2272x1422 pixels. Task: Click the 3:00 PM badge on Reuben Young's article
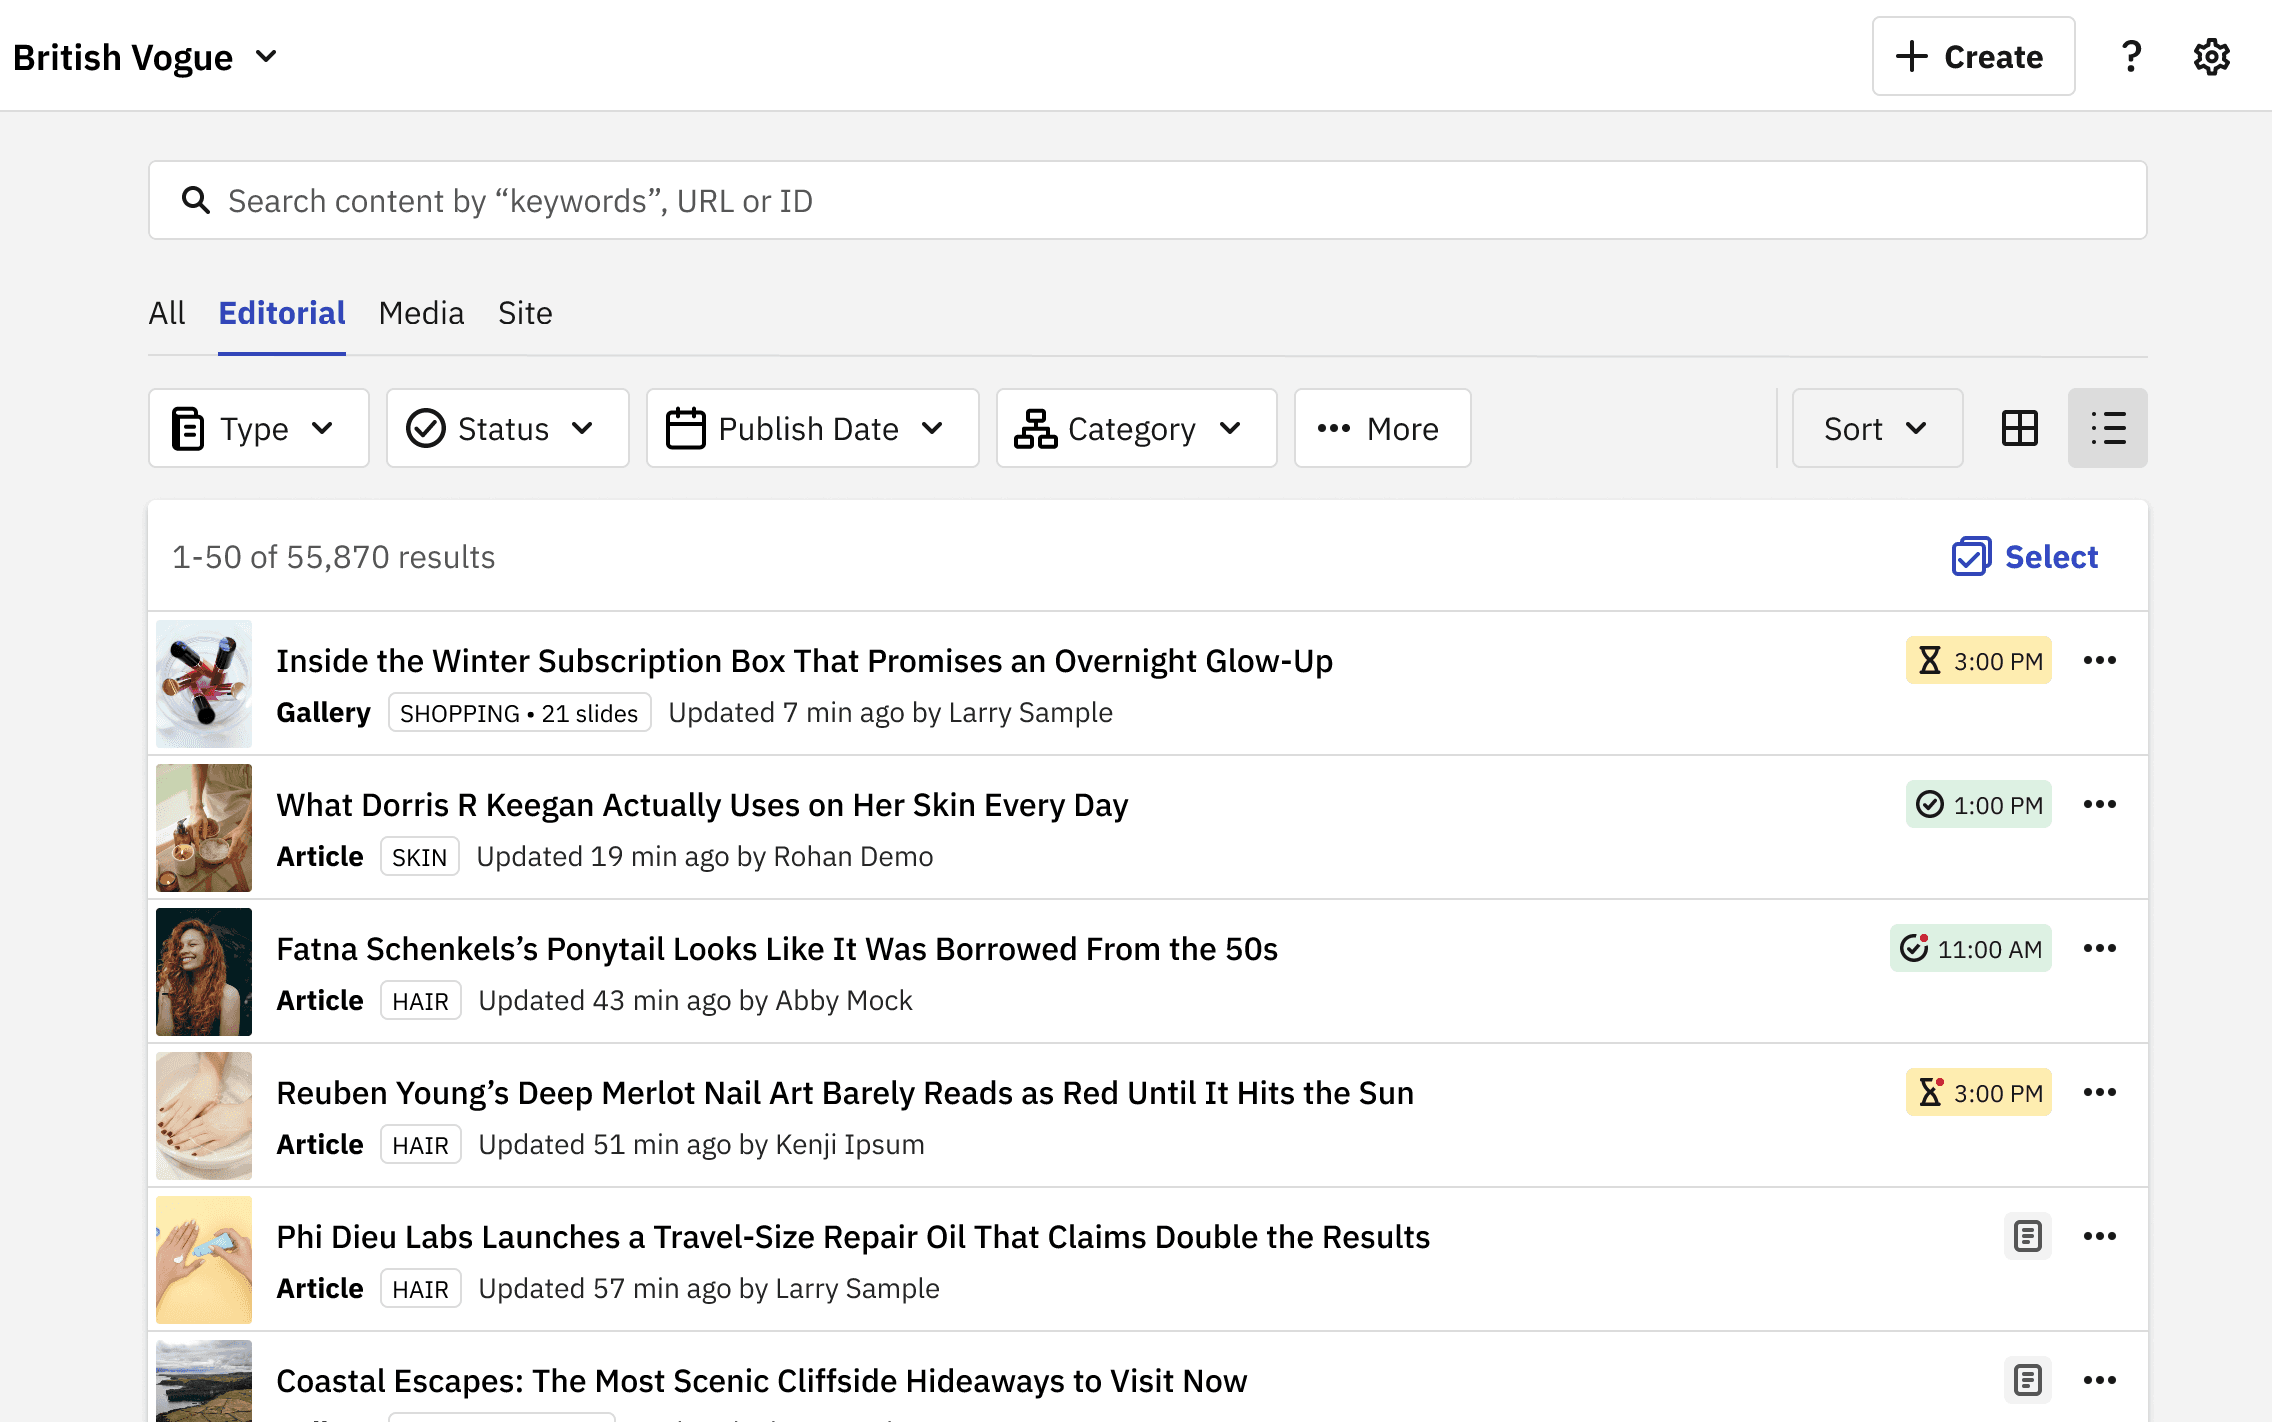pyautogui.click(x=1978, y=1092)
